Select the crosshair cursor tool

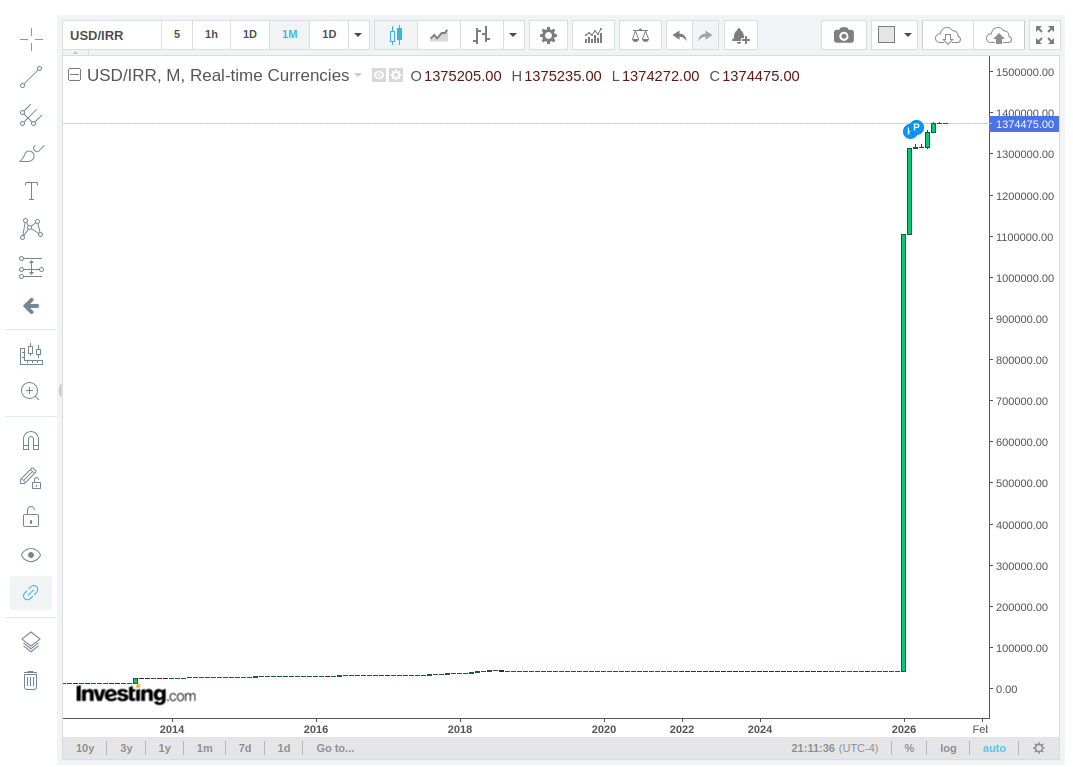31,39
